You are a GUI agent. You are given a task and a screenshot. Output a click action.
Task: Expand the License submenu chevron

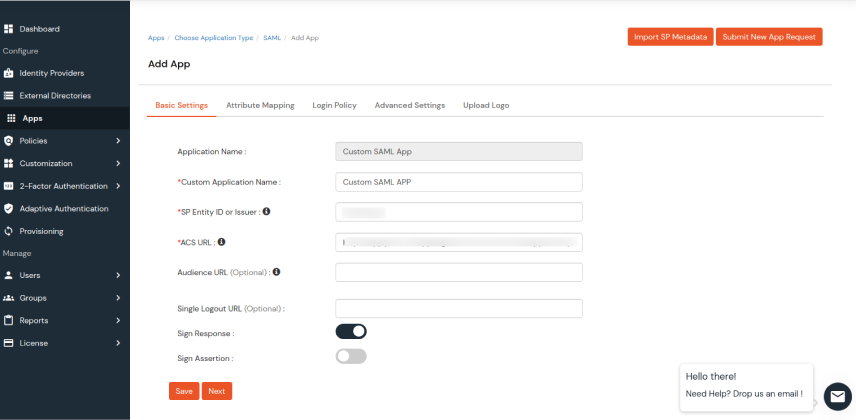(118, 343)
